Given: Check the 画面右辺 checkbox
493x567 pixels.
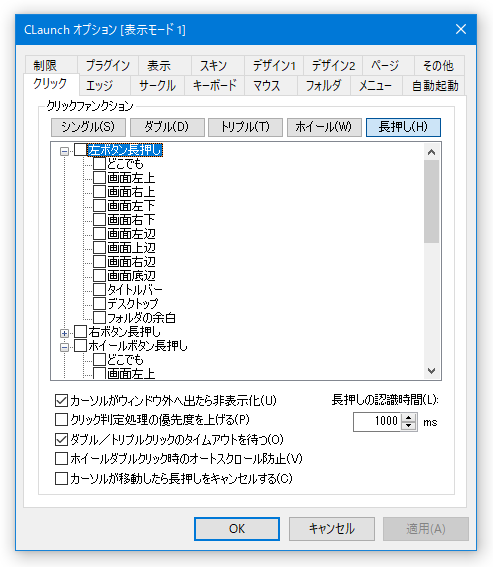Looking at the screenshot, I should (99, 261).
